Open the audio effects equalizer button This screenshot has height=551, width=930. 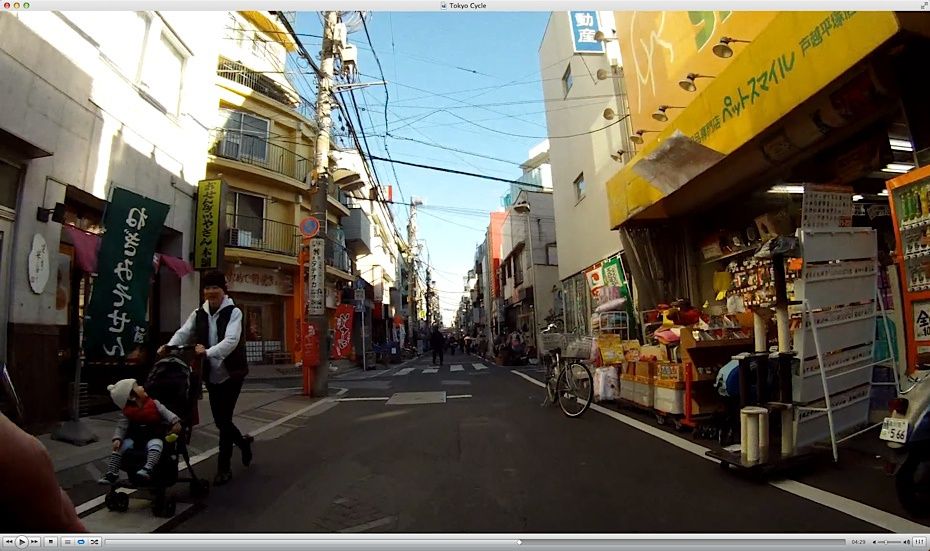[x=919, y=541]
